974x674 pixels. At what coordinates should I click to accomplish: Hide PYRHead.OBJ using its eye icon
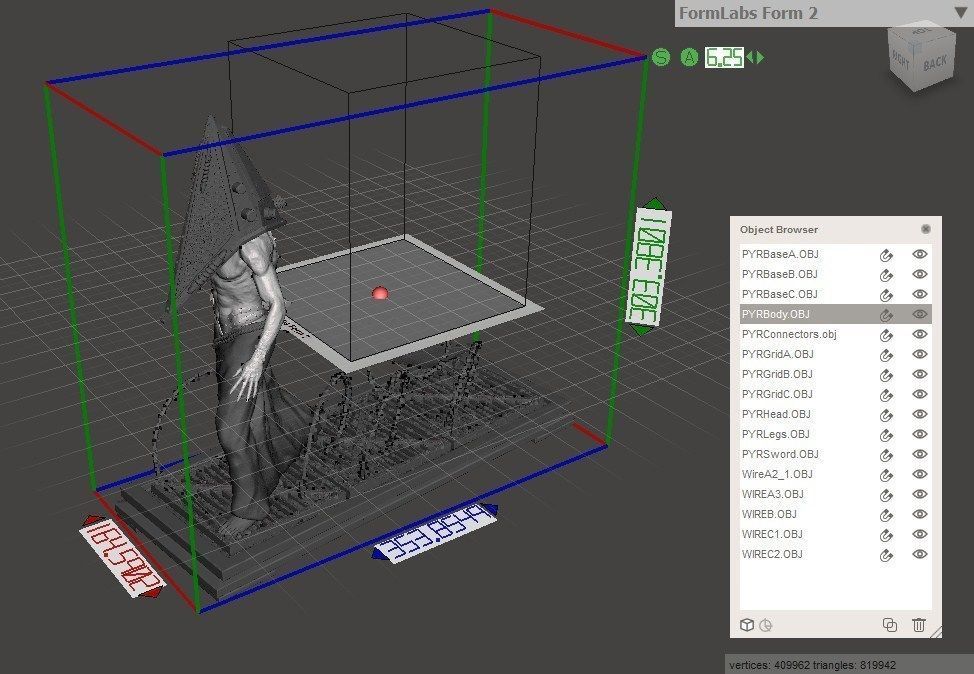920,414
